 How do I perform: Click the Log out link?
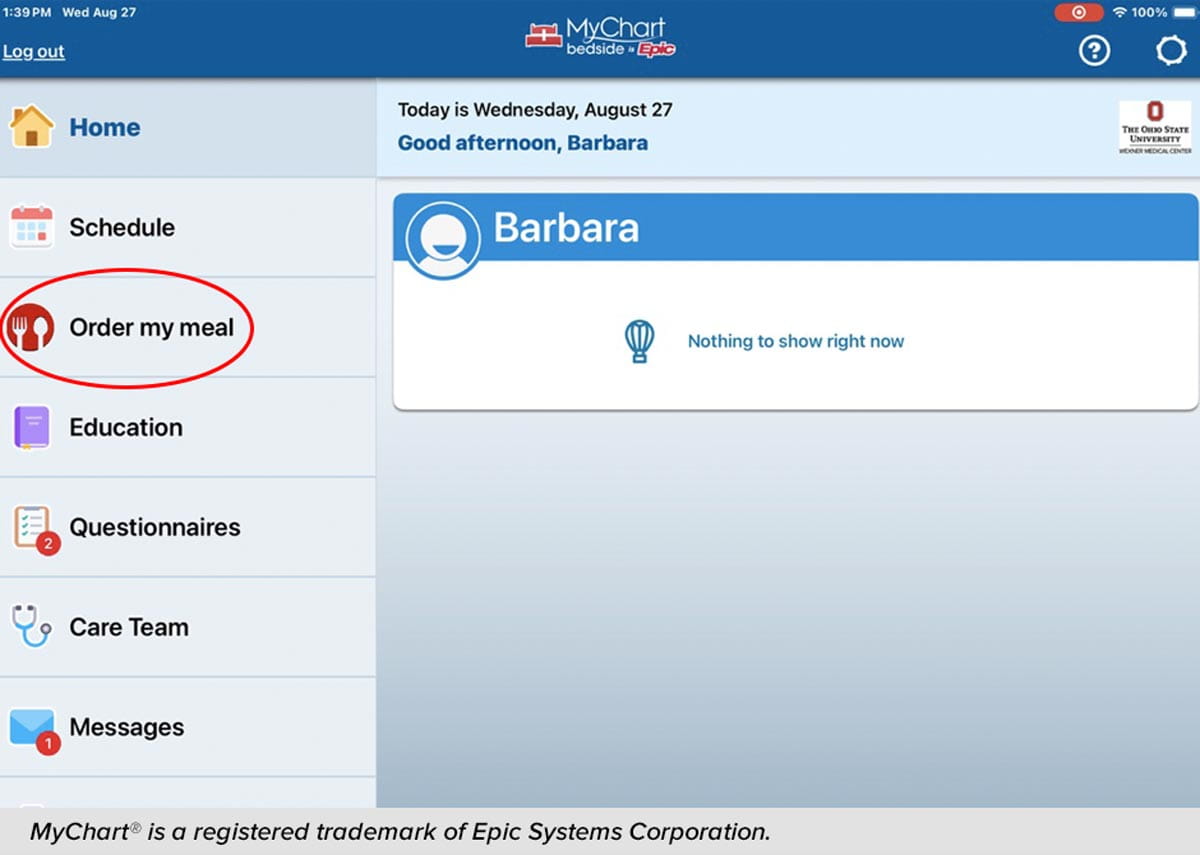34,51
